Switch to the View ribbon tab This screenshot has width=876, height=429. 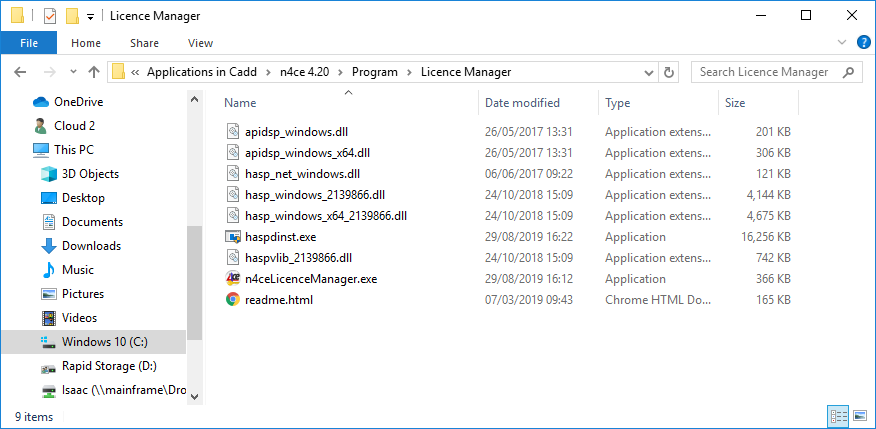coord(200,43)
